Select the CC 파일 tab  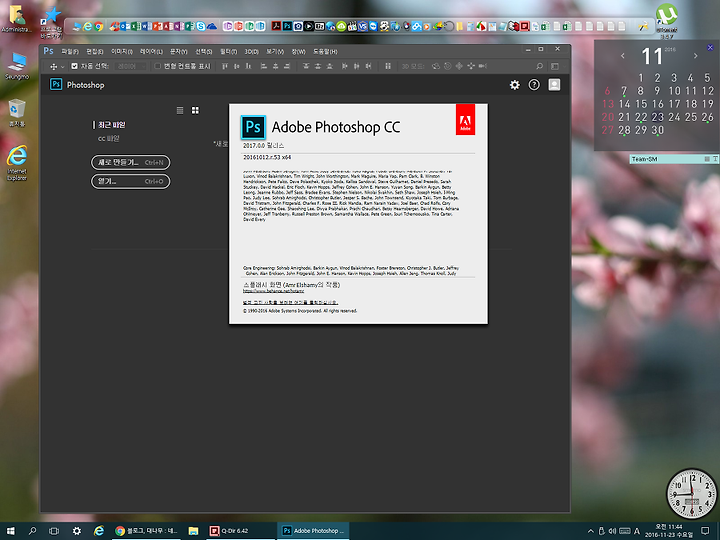[108, 138]
